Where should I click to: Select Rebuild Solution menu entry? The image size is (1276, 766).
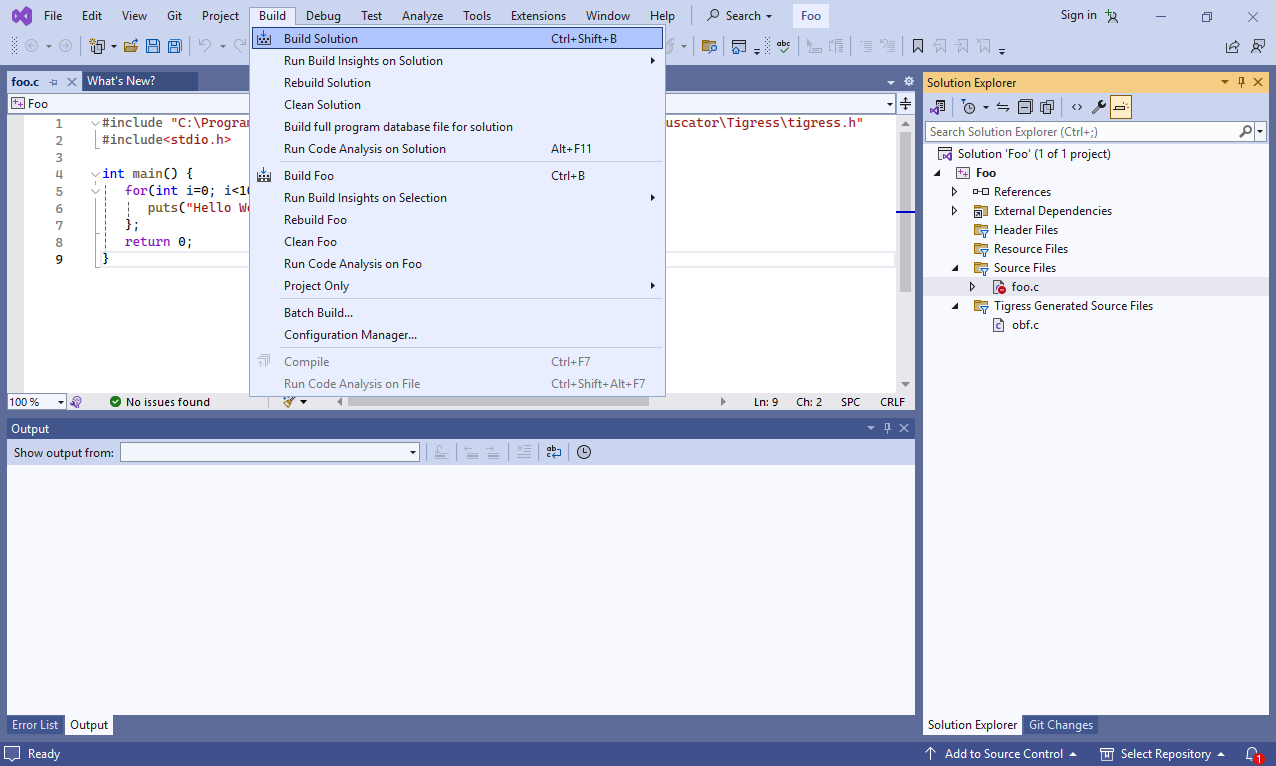click(327, 83)
